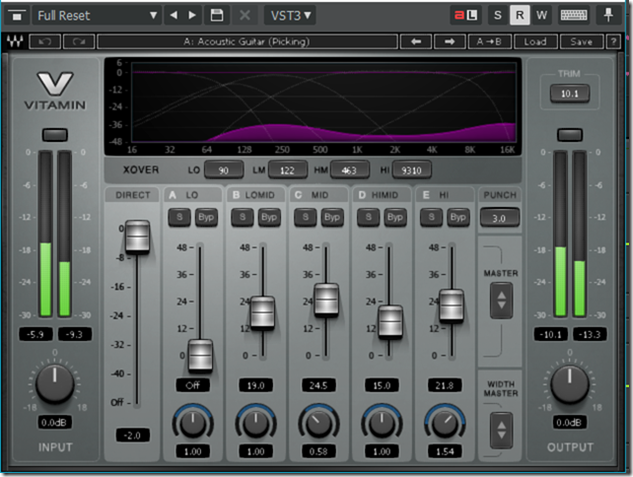Open the VST3 dropdown menu
This screenshot has width=633, height=477.
point(290,15)
